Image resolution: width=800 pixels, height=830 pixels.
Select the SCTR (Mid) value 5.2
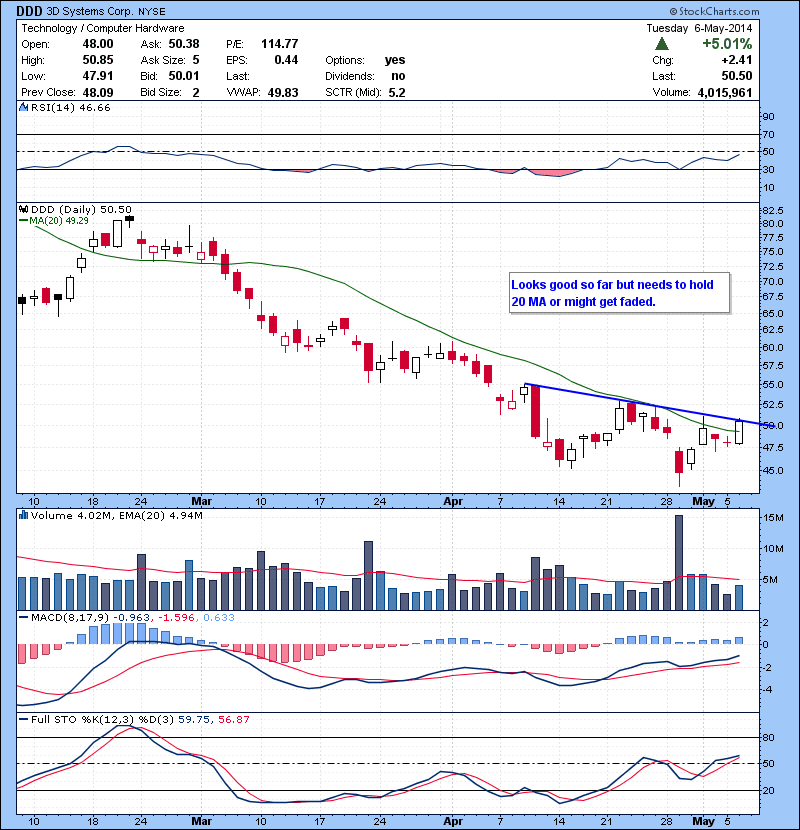tap(397, 92)
